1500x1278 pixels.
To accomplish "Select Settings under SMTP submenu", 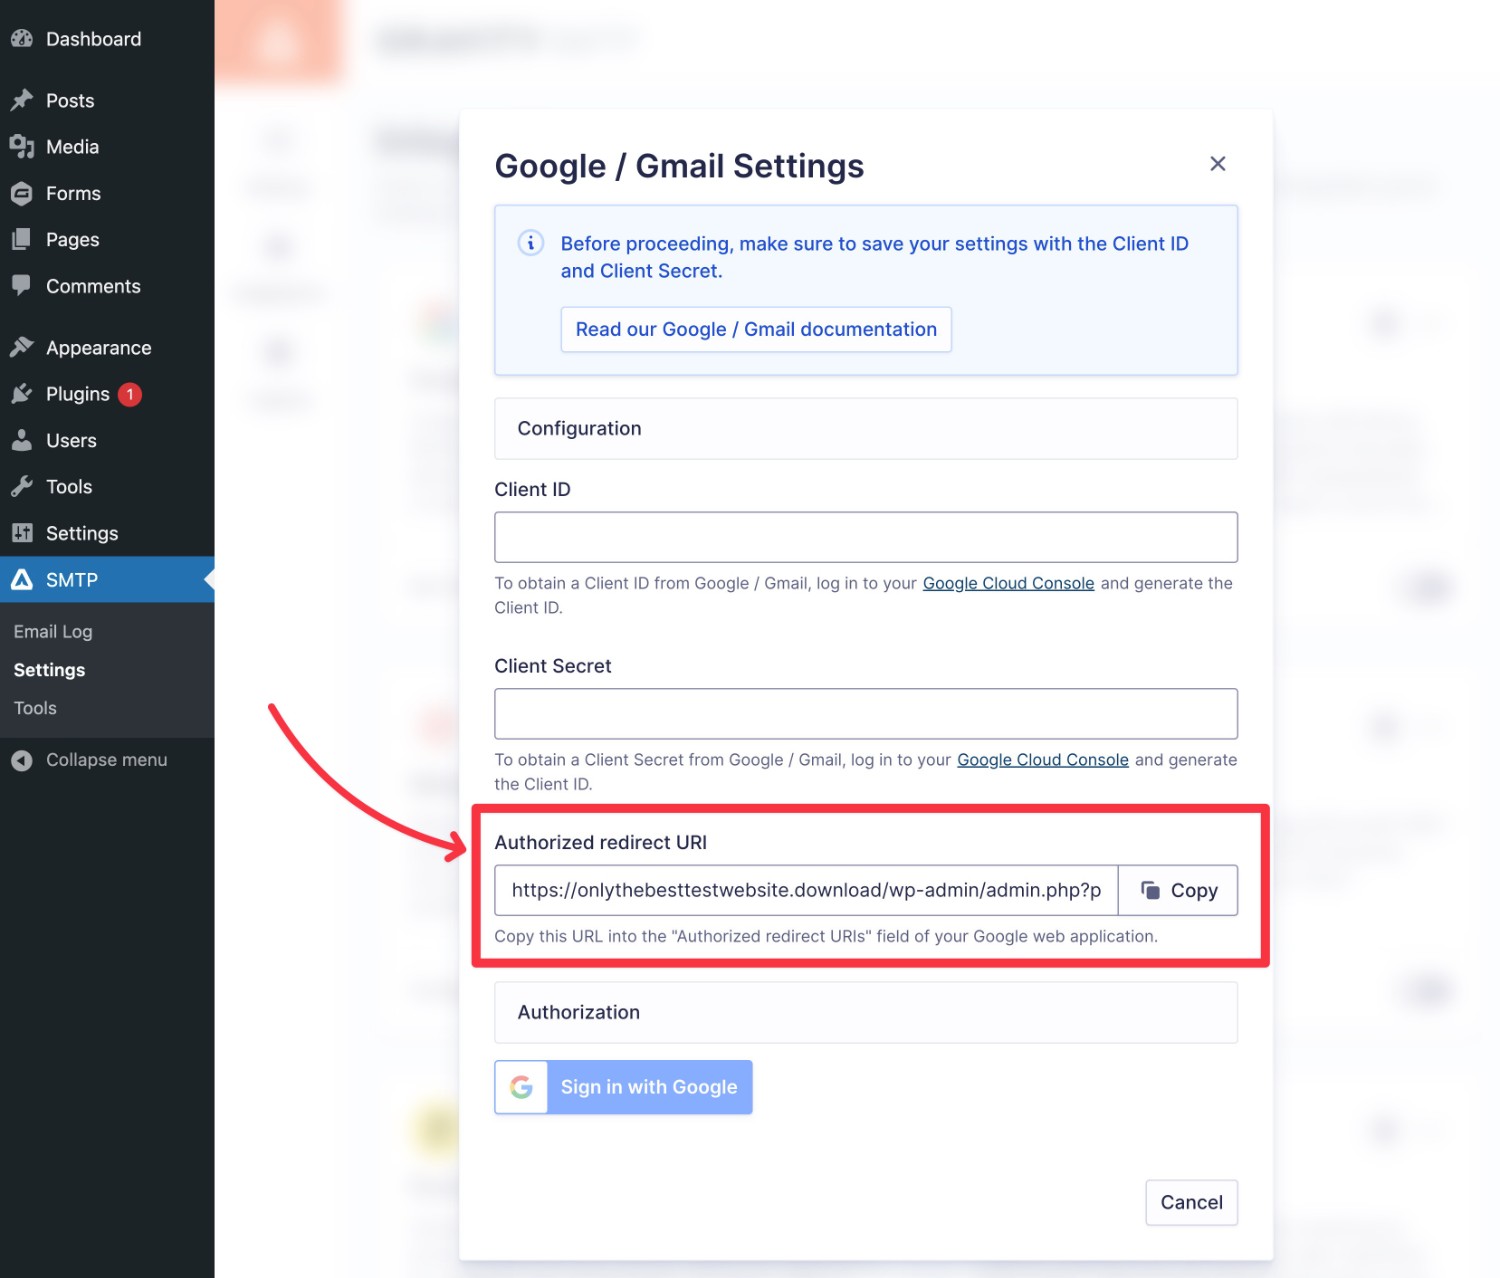I will click(x=49, y=670).
